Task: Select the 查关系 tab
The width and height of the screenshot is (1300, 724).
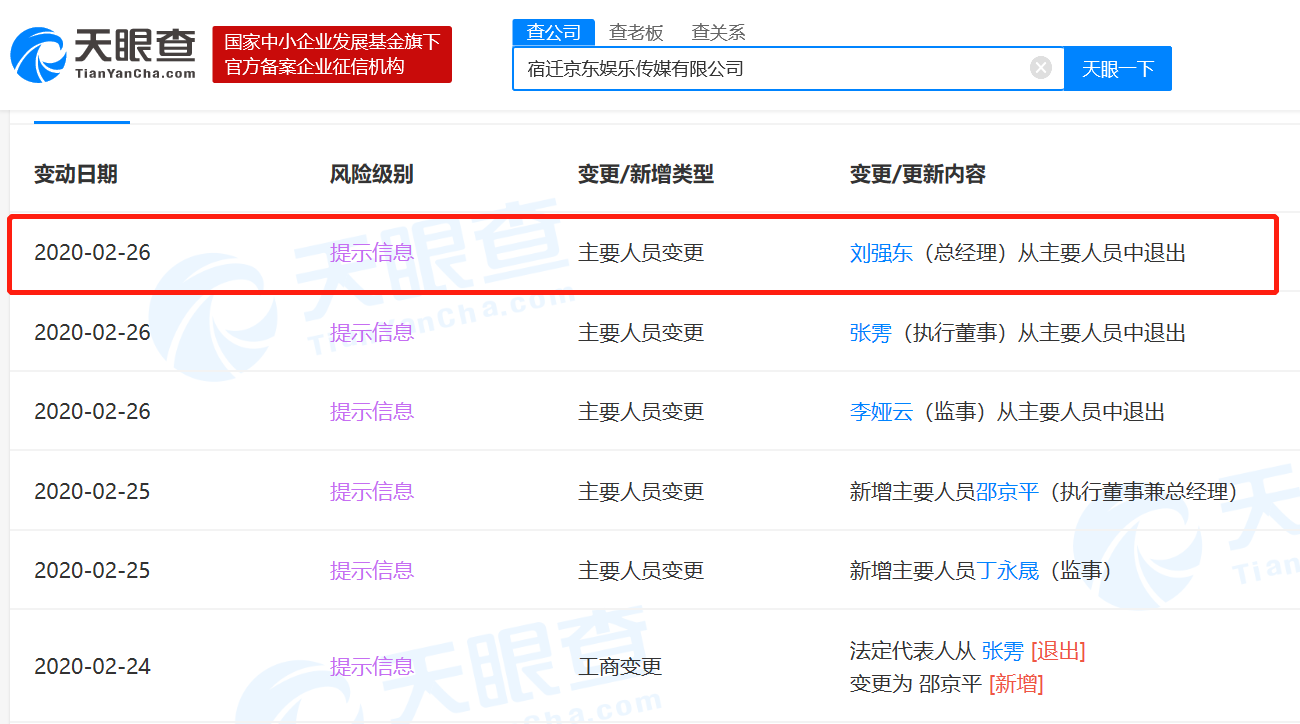Action: click(718, 32)
